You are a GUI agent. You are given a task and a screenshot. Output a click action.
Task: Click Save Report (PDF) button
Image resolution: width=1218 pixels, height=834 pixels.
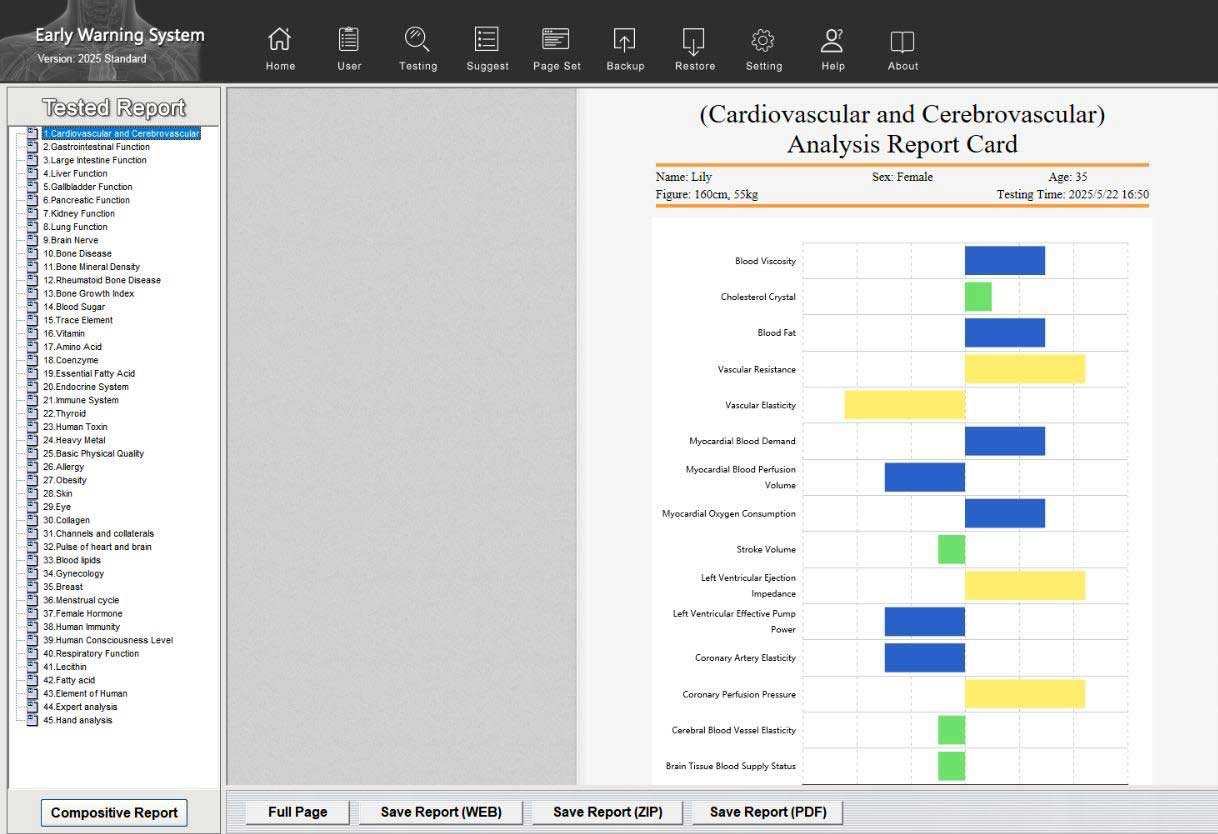pyautogui.click(x=768, y=812)
